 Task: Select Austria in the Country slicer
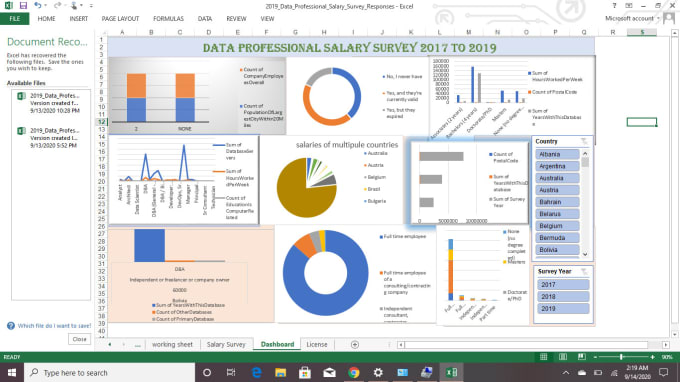(557, 190)
